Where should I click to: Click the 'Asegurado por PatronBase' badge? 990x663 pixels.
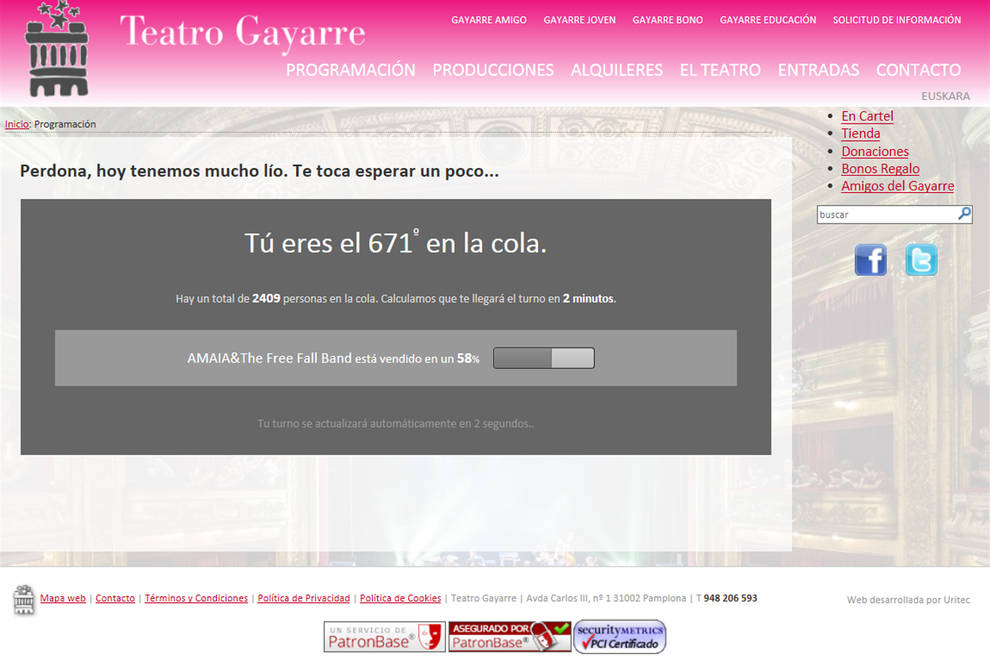[510, 636]
